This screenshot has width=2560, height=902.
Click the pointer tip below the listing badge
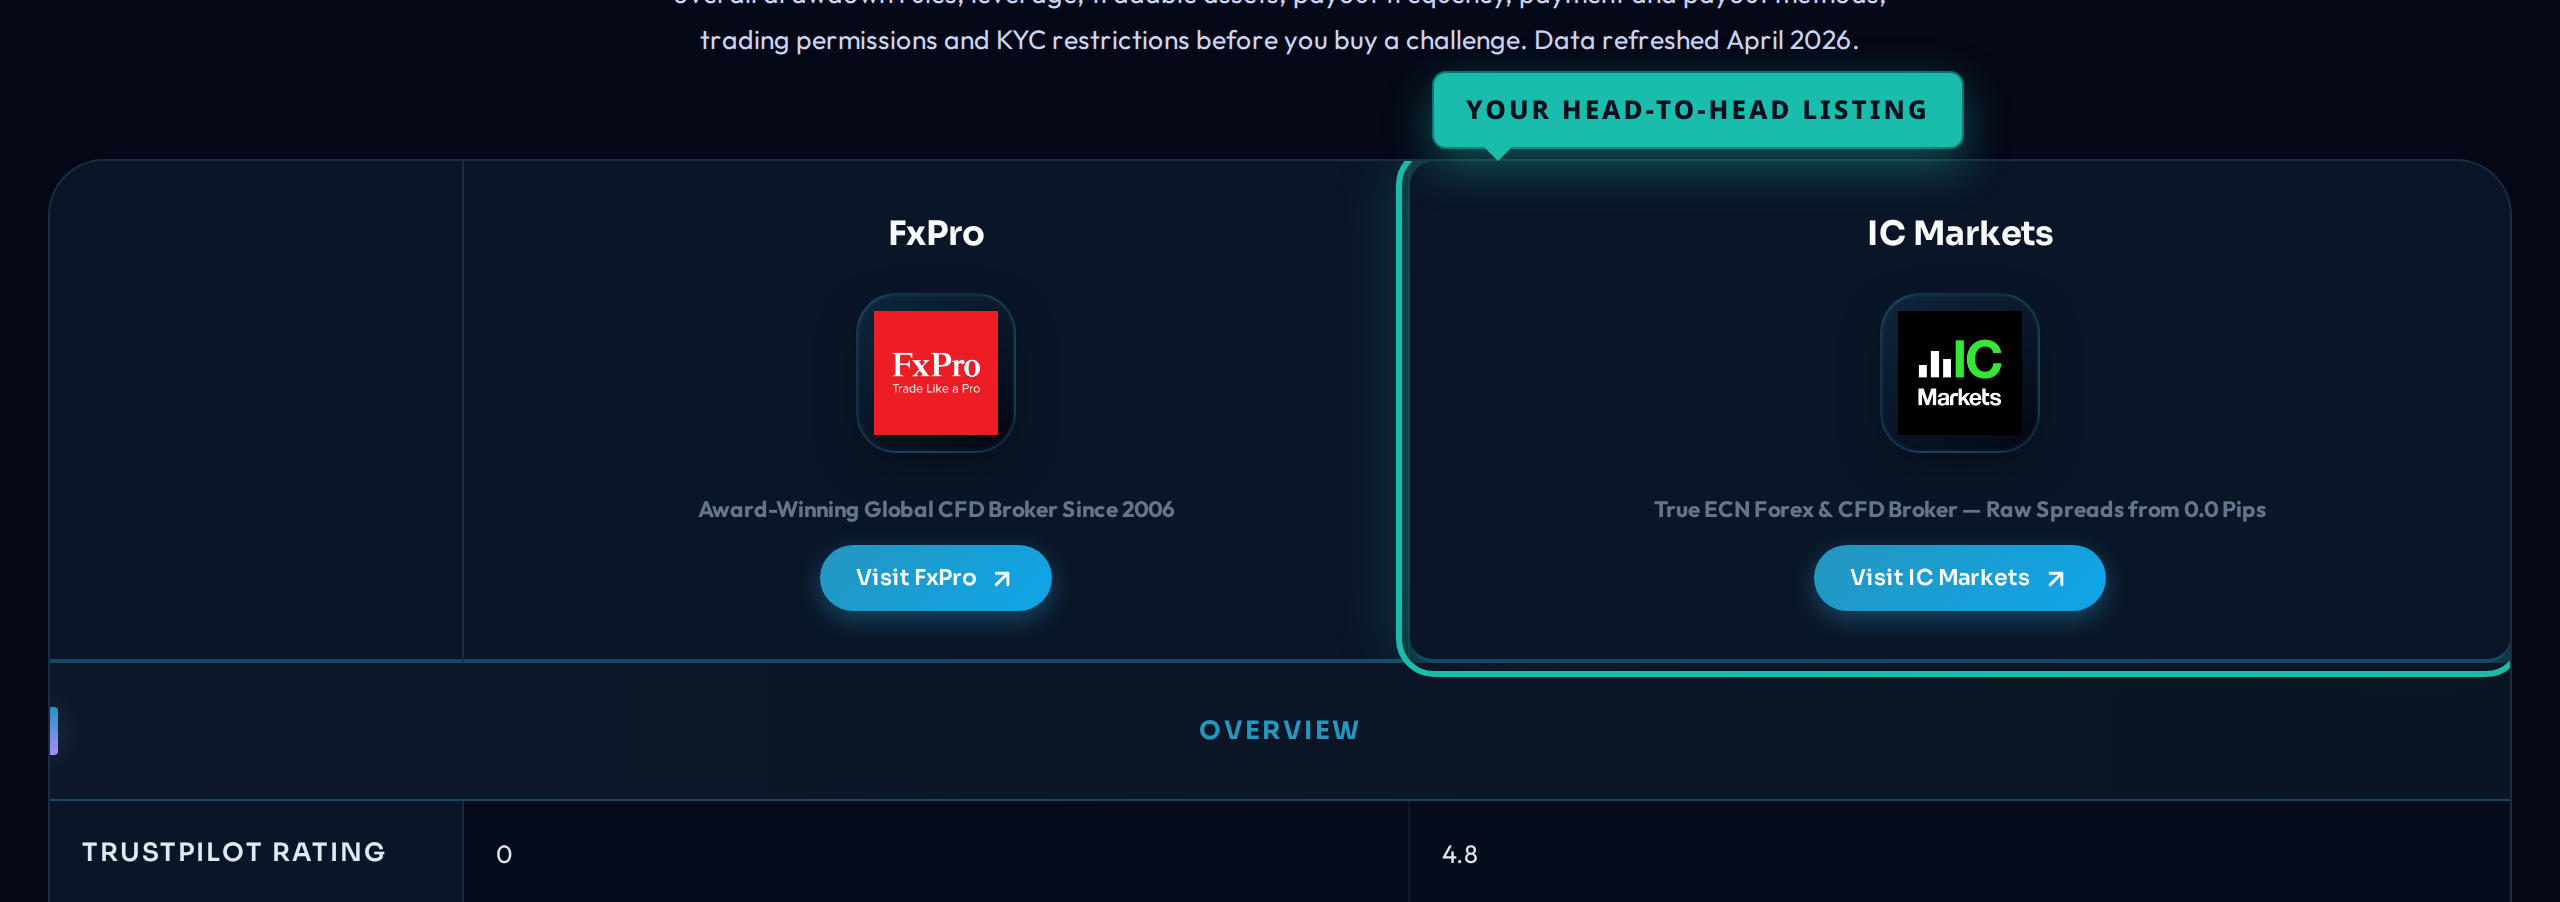[x=1497, y=154]
